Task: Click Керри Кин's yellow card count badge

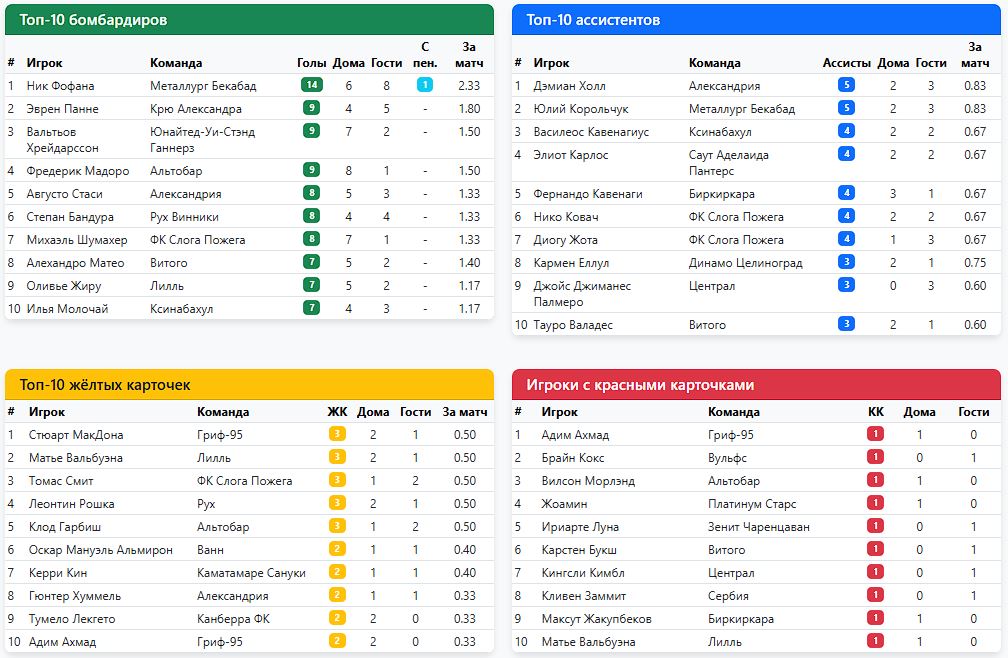Action: click(x=337, y=573)
